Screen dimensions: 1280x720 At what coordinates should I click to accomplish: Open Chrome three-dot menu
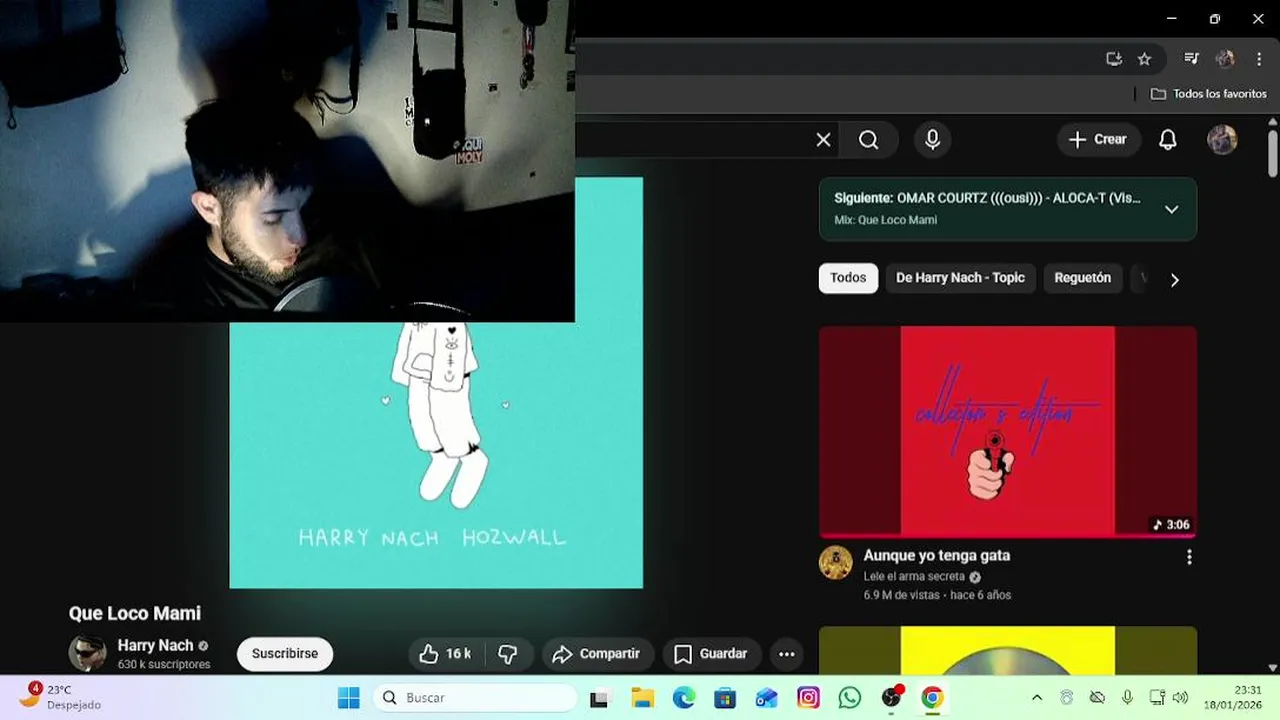click(1259, 59)
